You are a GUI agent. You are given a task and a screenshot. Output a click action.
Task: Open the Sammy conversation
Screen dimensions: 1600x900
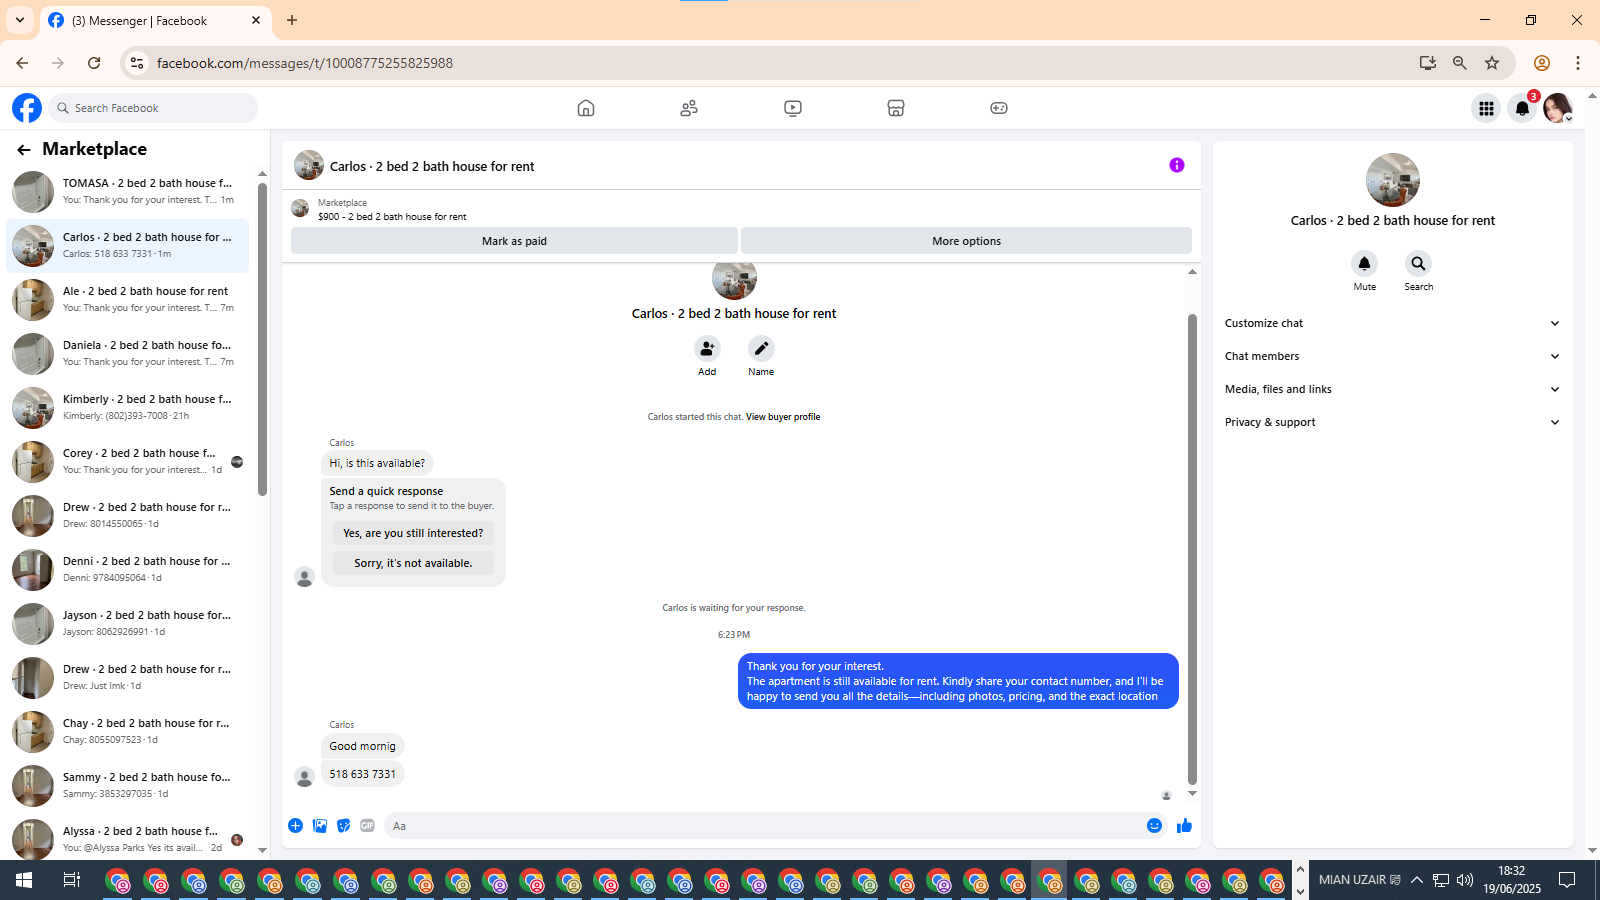[x=128, y=786]
